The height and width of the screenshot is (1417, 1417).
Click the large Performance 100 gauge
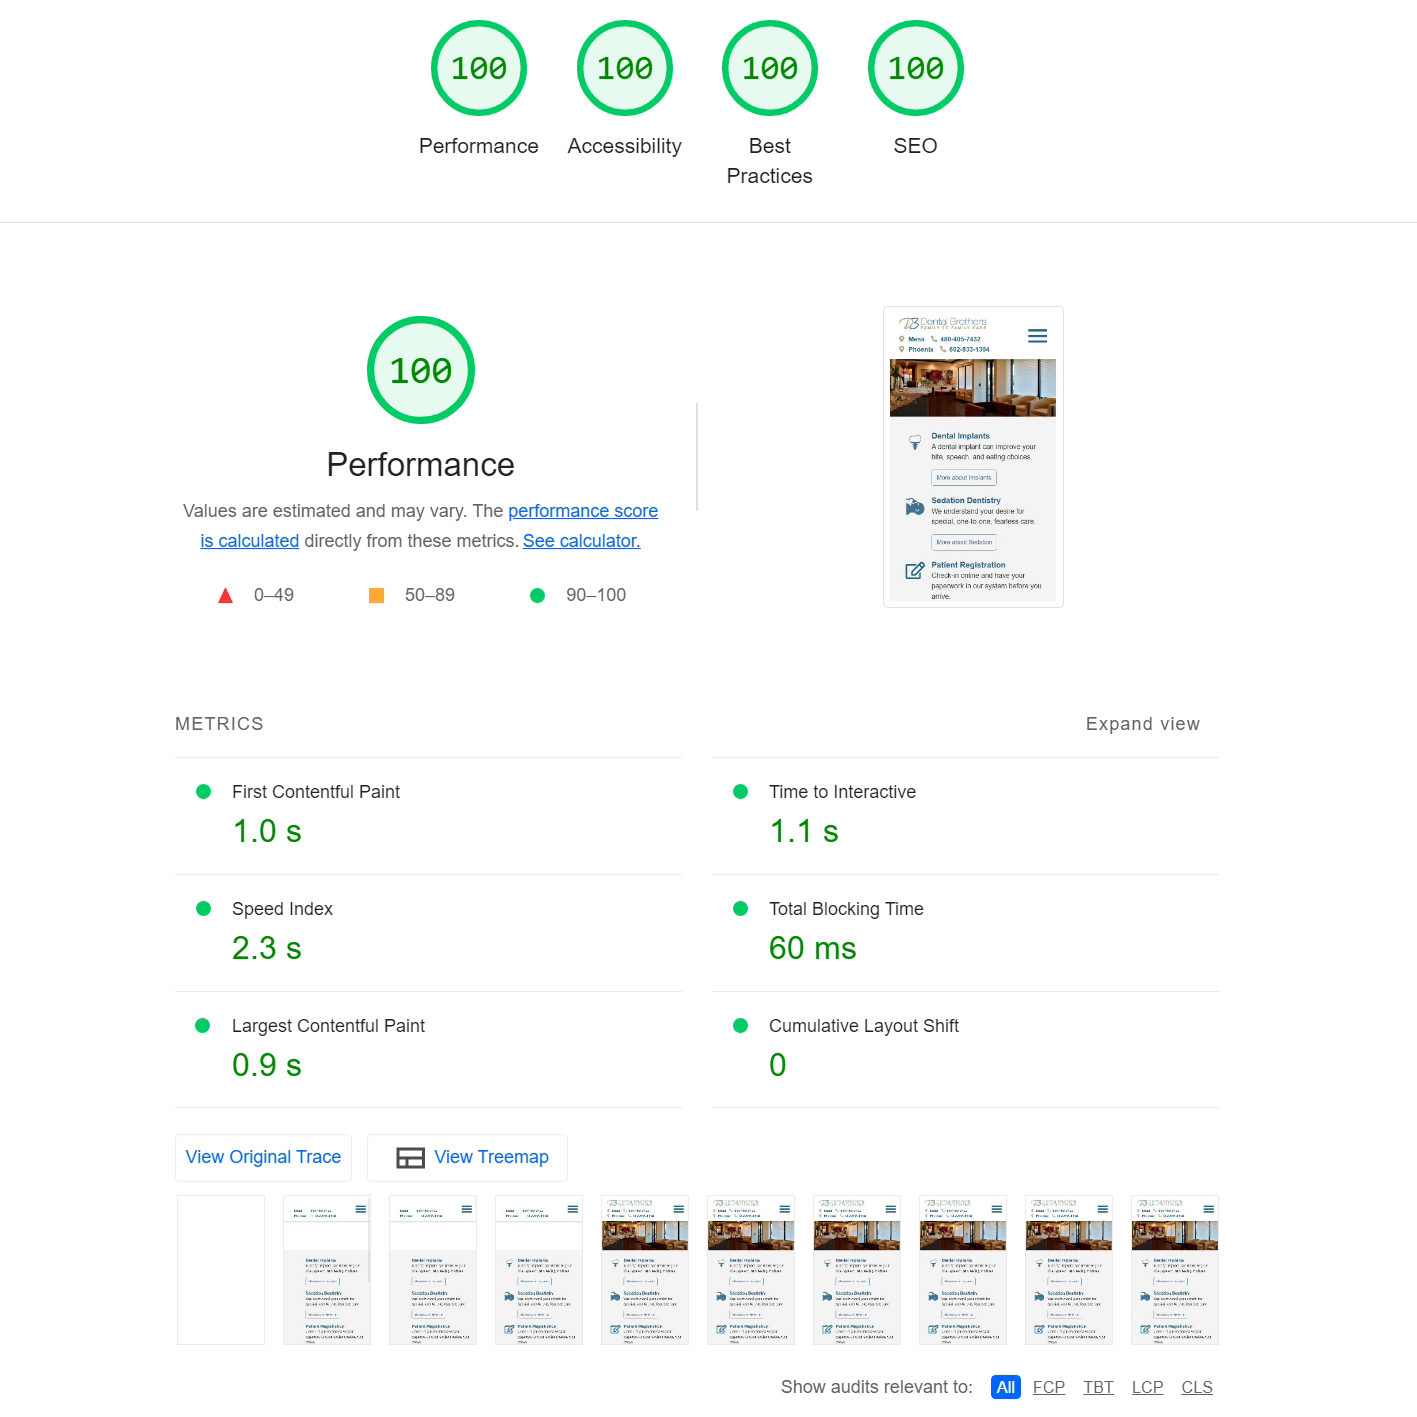coord(420,370)
